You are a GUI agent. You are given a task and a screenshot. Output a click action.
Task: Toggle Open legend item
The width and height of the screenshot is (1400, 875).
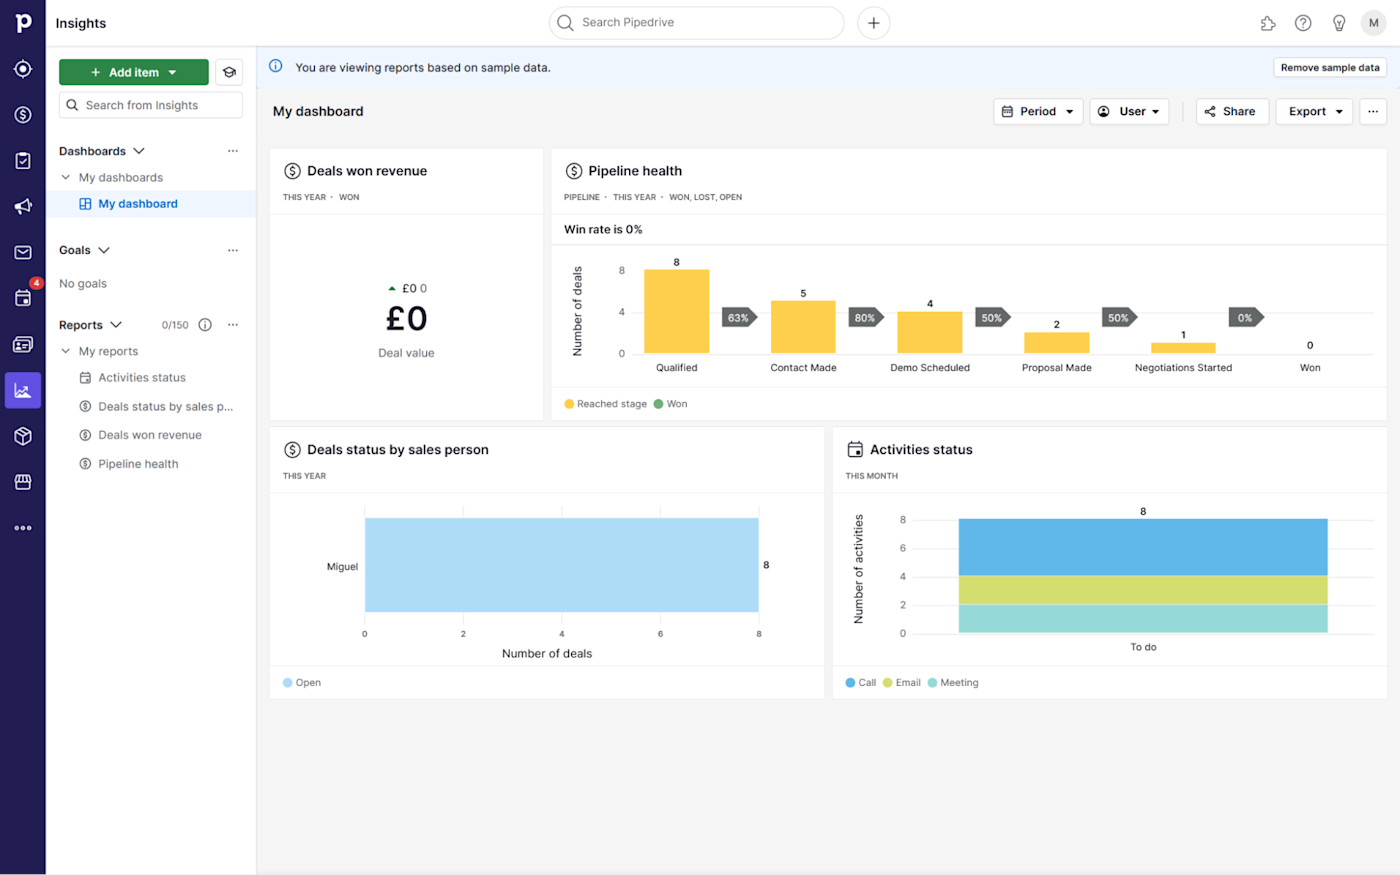click(302, 683)
